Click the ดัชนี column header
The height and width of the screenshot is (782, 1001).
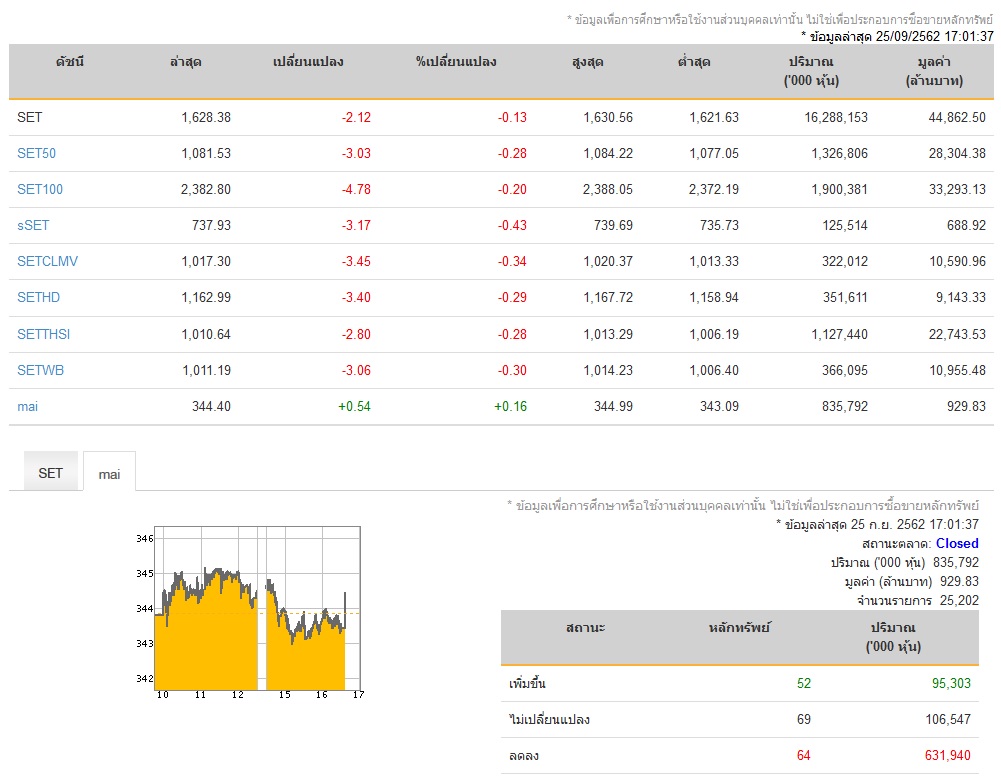click(x=70, y=62)
